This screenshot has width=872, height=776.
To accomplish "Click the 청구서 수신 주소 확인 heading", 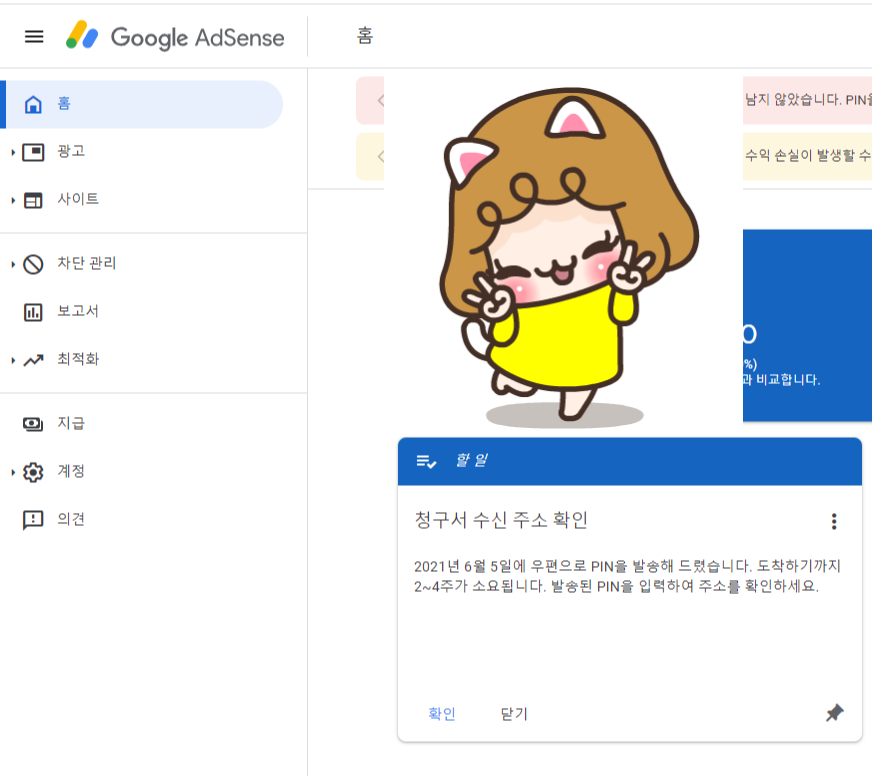I will [501, 520].
